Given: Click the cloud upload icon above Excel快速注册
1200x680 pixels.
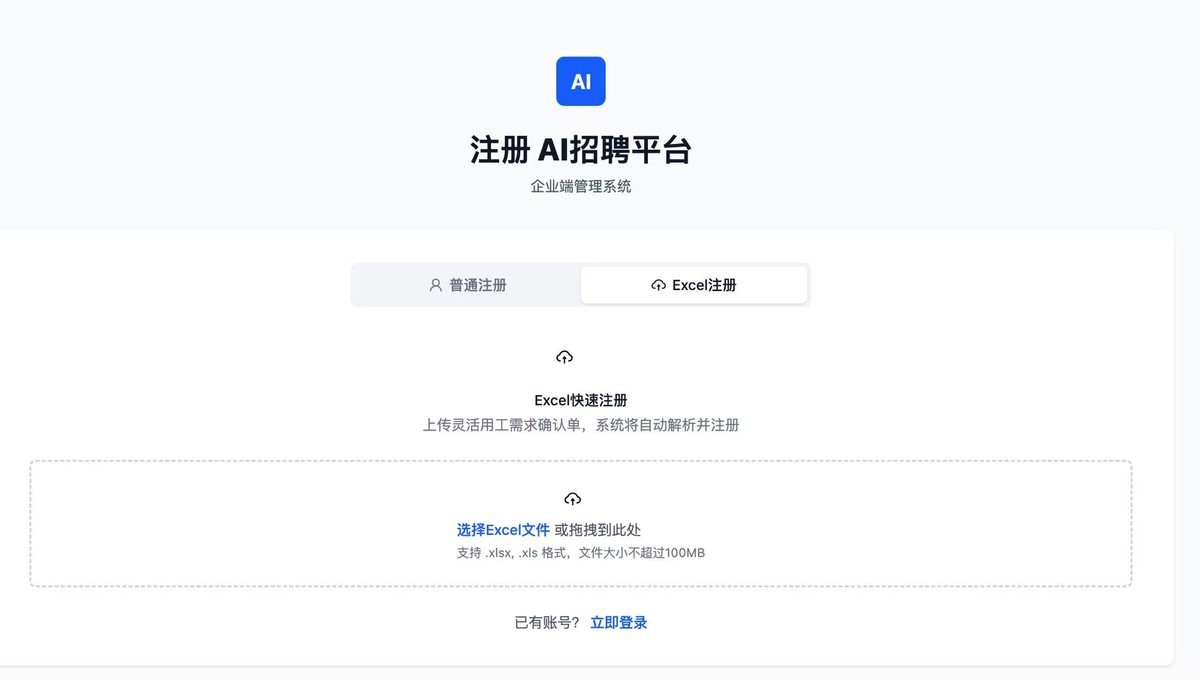Looking at the screenshot, I should click(x=564, y=357).
